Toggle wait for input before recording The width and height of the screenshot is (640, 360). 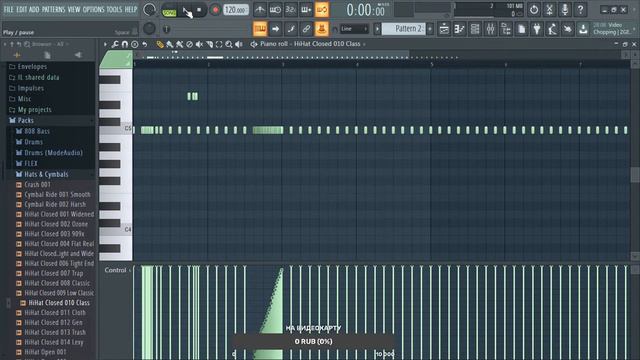click(275, 9)
